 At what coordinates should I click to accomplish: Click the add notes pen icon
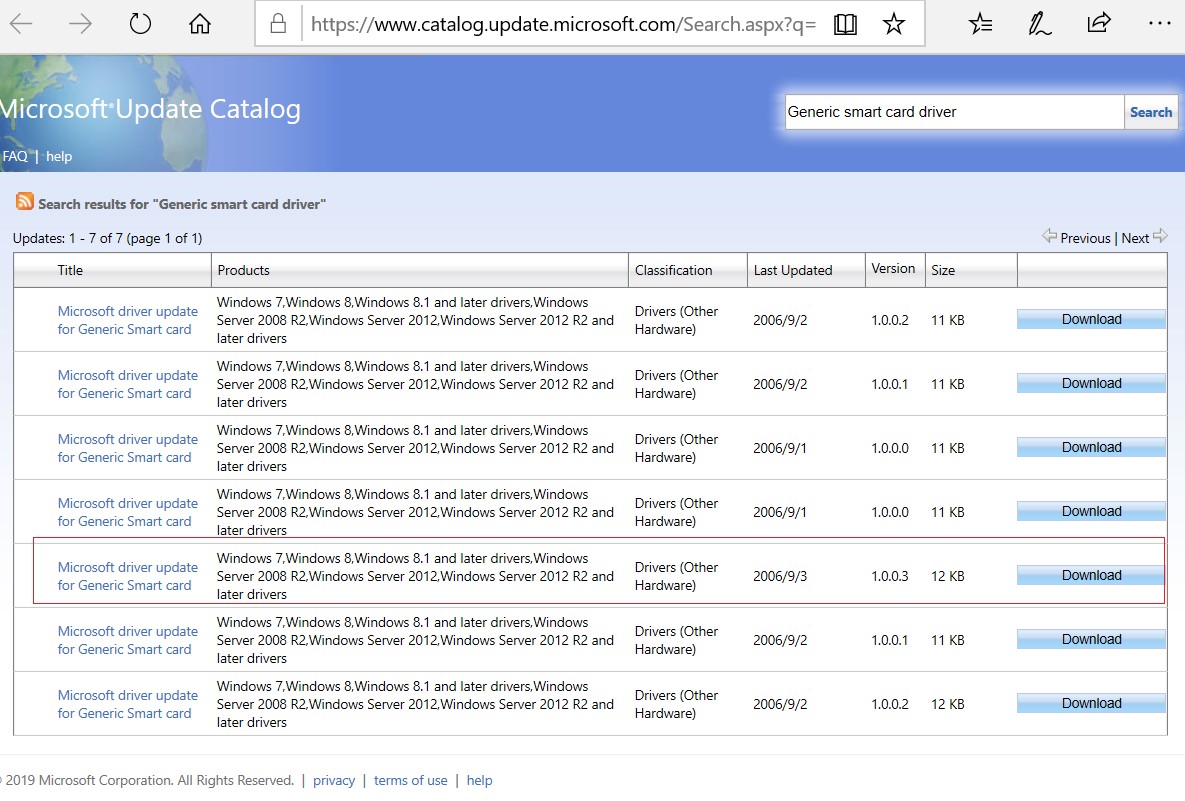coord(1039,24)
